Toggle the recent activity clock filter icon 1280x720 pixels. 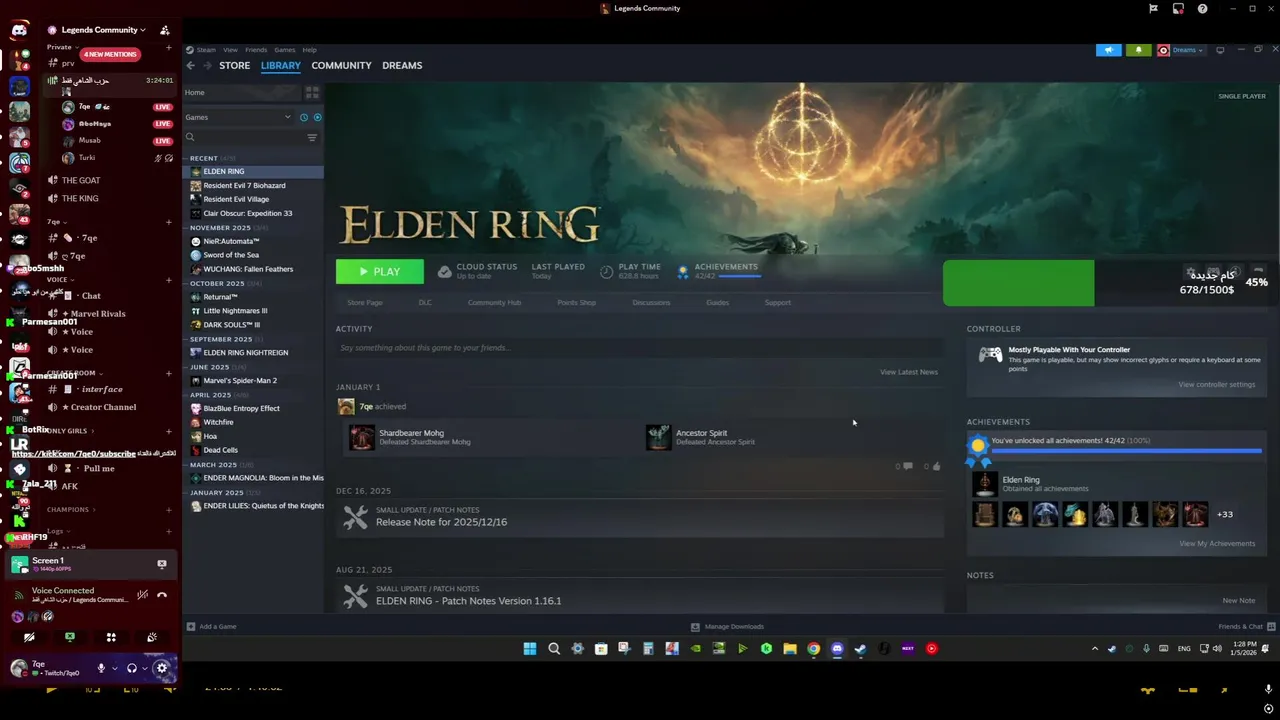coord(304,117)
